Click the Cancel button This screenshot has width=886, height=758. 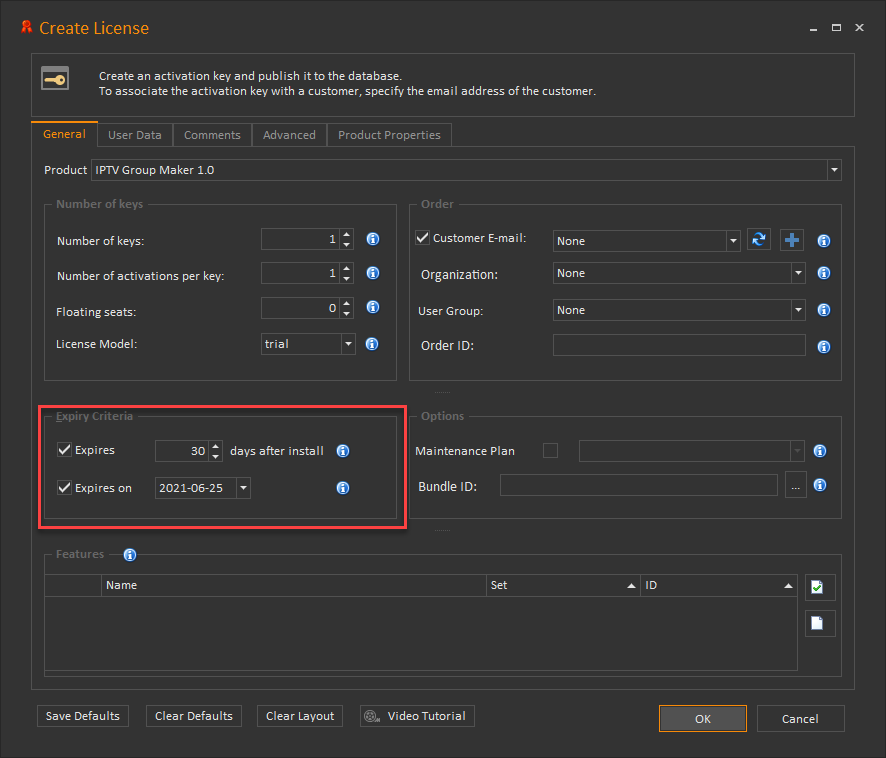click(800, 718)
